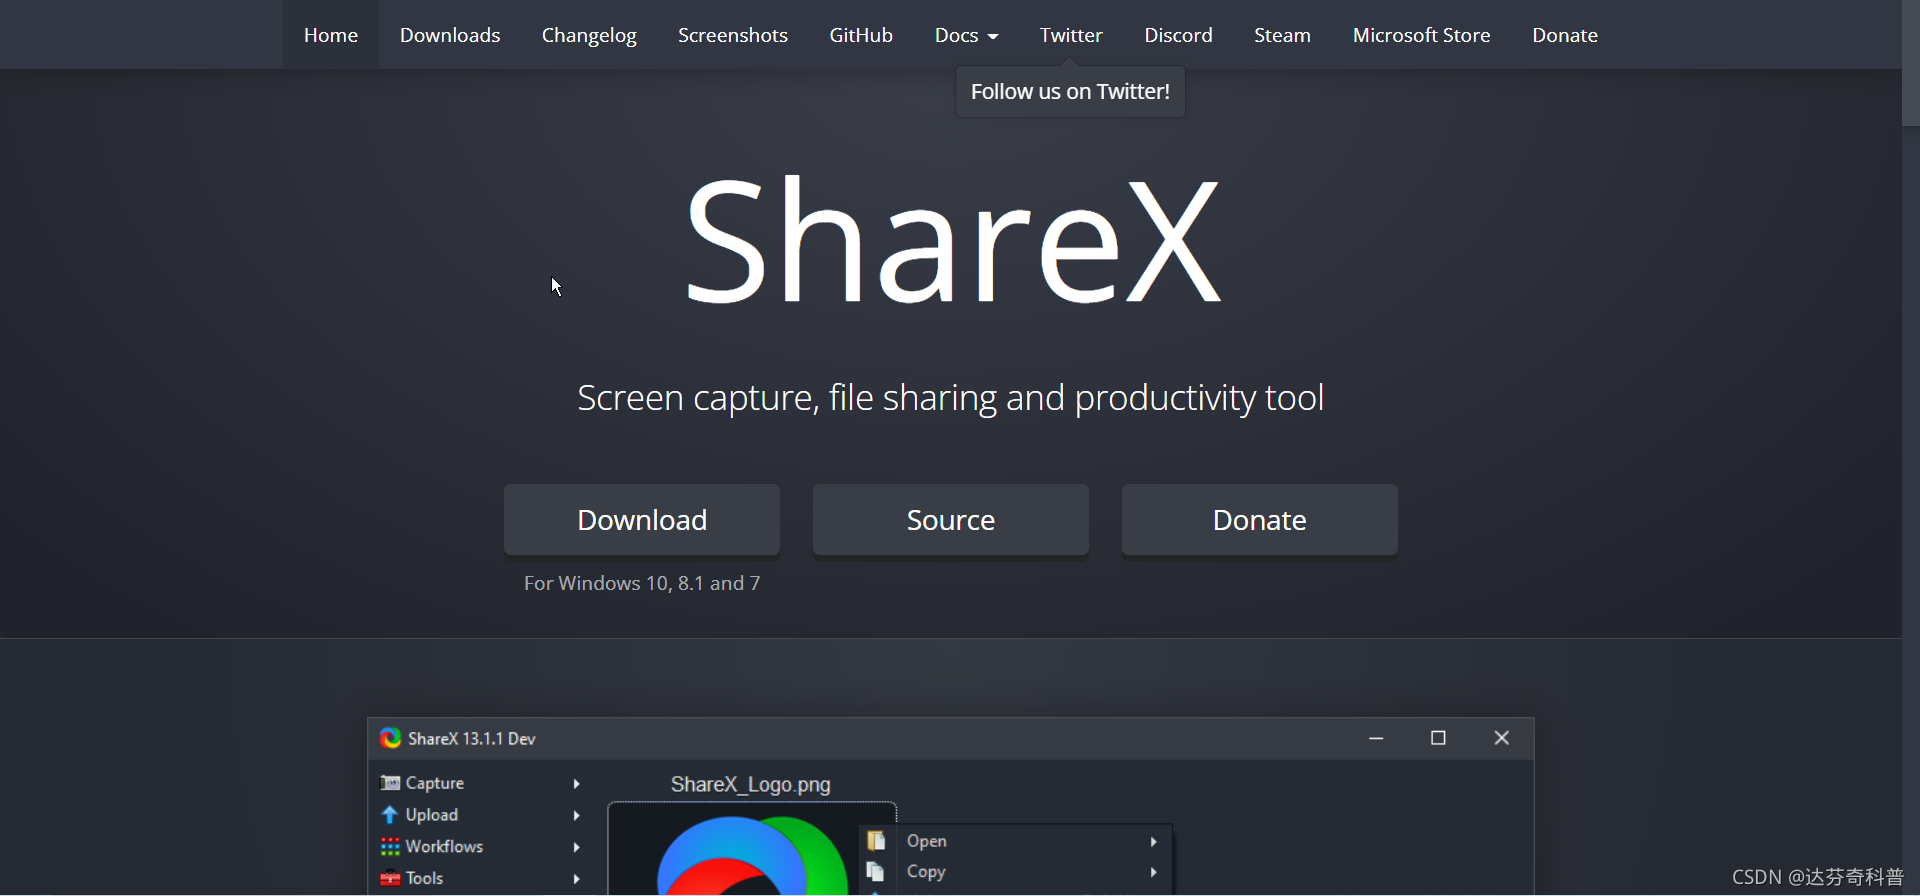Select the Copy context menu entry
The image size is (1920, 896).
click(1016, 872)
